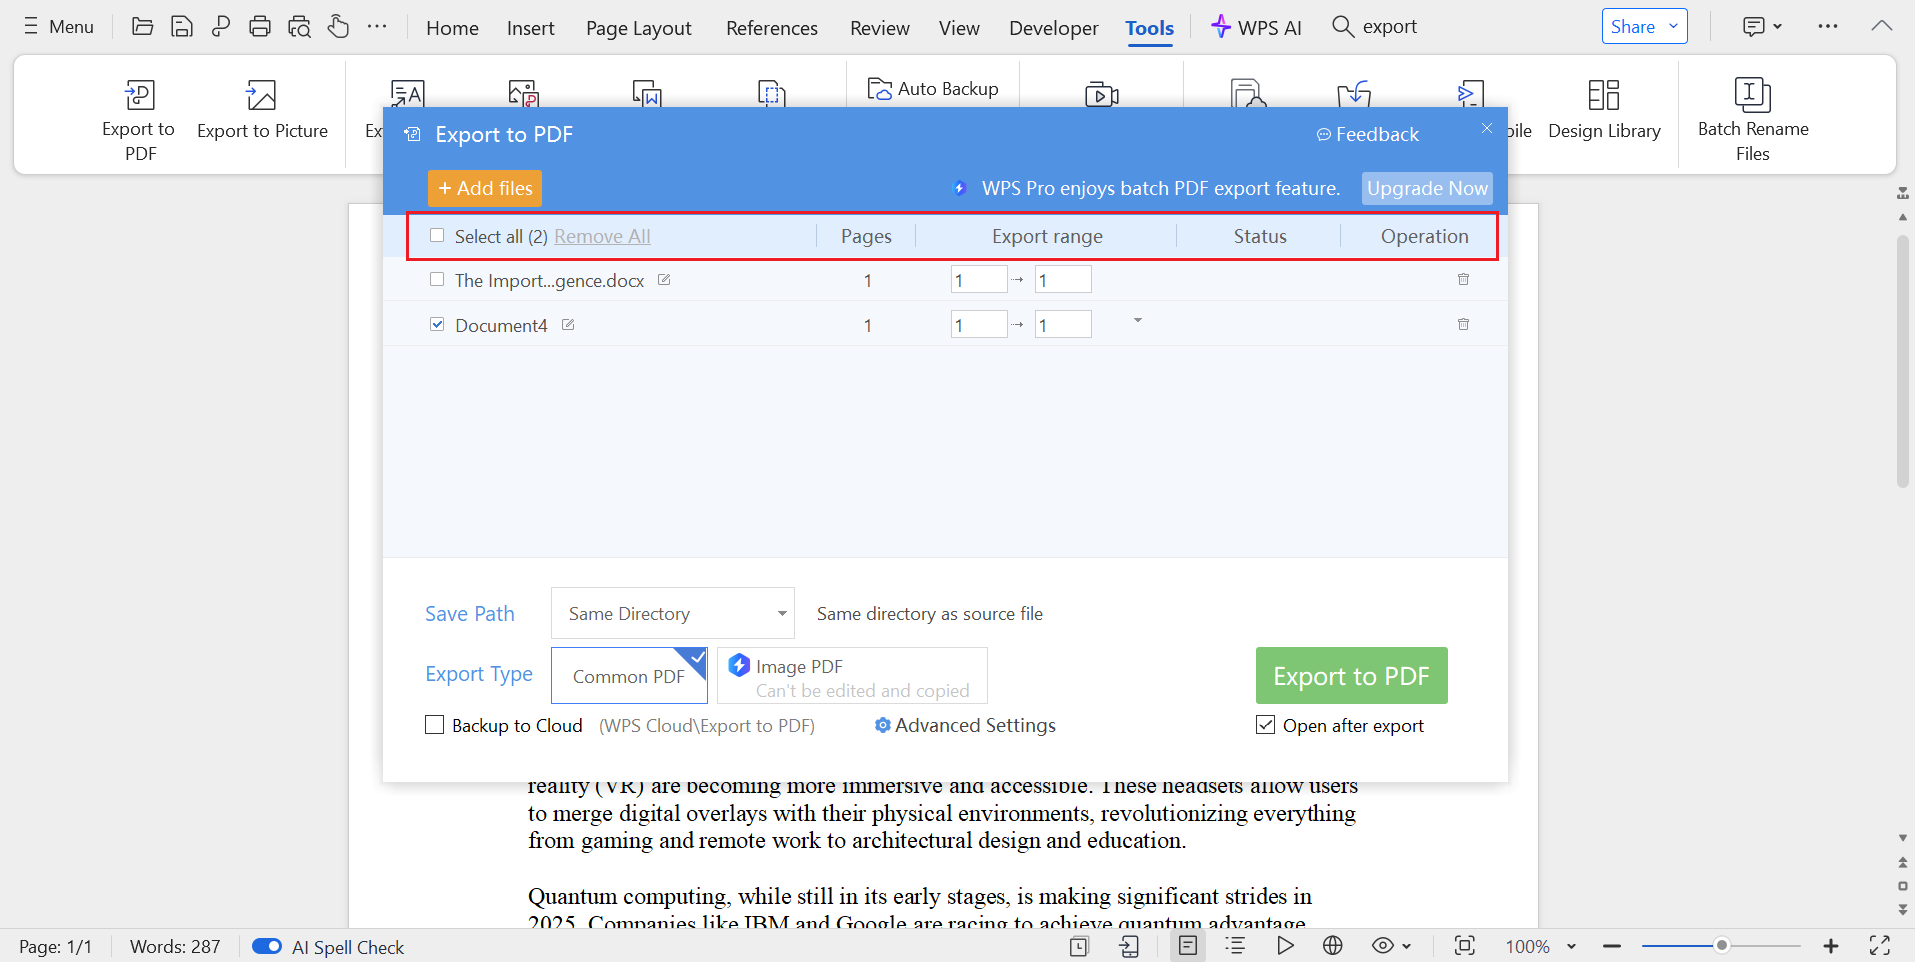Viewport: 1915px width, 962px height.
Task: Open the Page Layout tab
Action: [x=639, y=28]
